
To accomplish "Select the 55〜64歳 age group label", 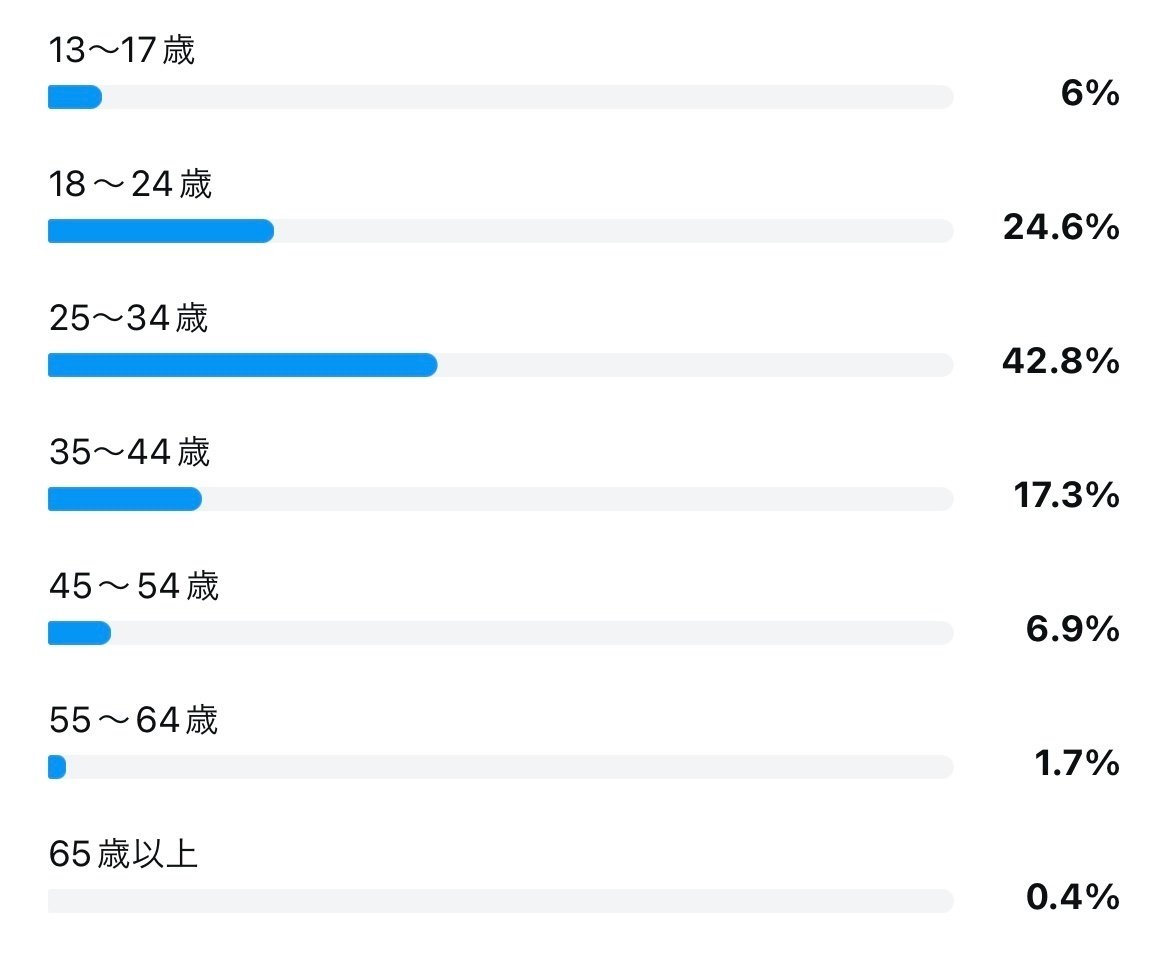I will (x=133, y=721).
